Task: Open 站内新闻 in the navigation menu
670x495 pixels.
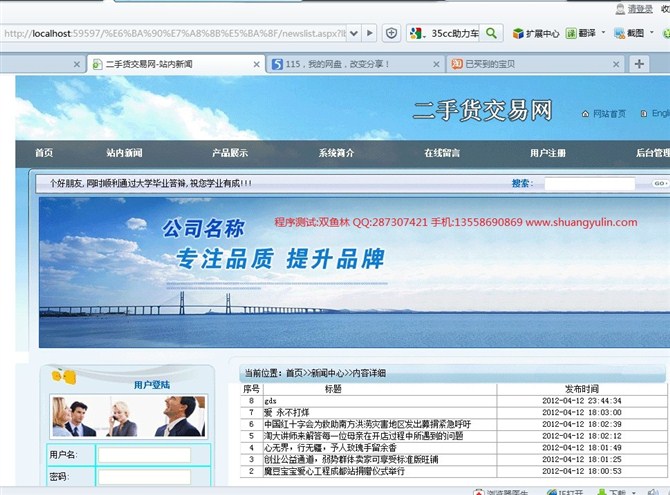Action: click(x=124, y=153)
